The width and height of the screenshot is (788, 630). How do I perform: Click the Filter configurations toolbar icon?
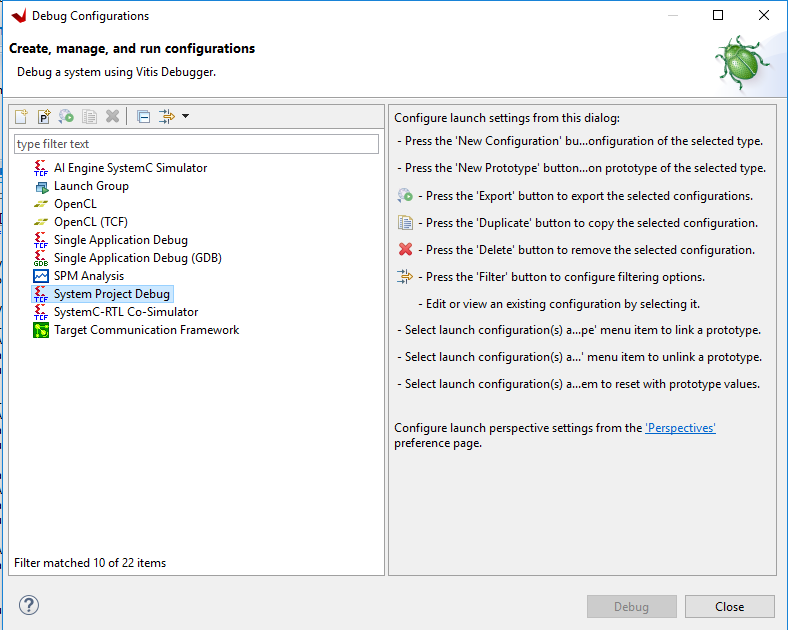tap(166, 117)
